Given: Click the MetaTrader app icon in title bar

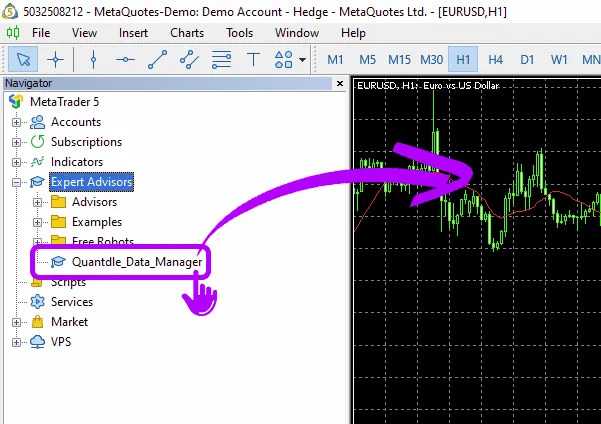Looking at the screenshot, I should point(10,11).
